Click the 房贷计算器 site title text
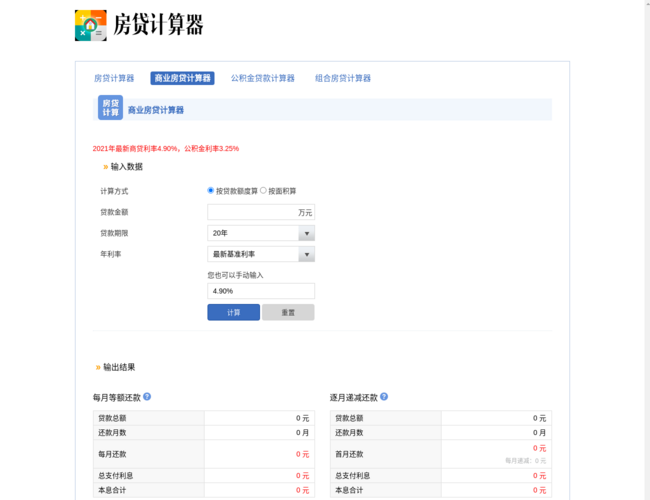The image size is (650, 500). (158, 24)
